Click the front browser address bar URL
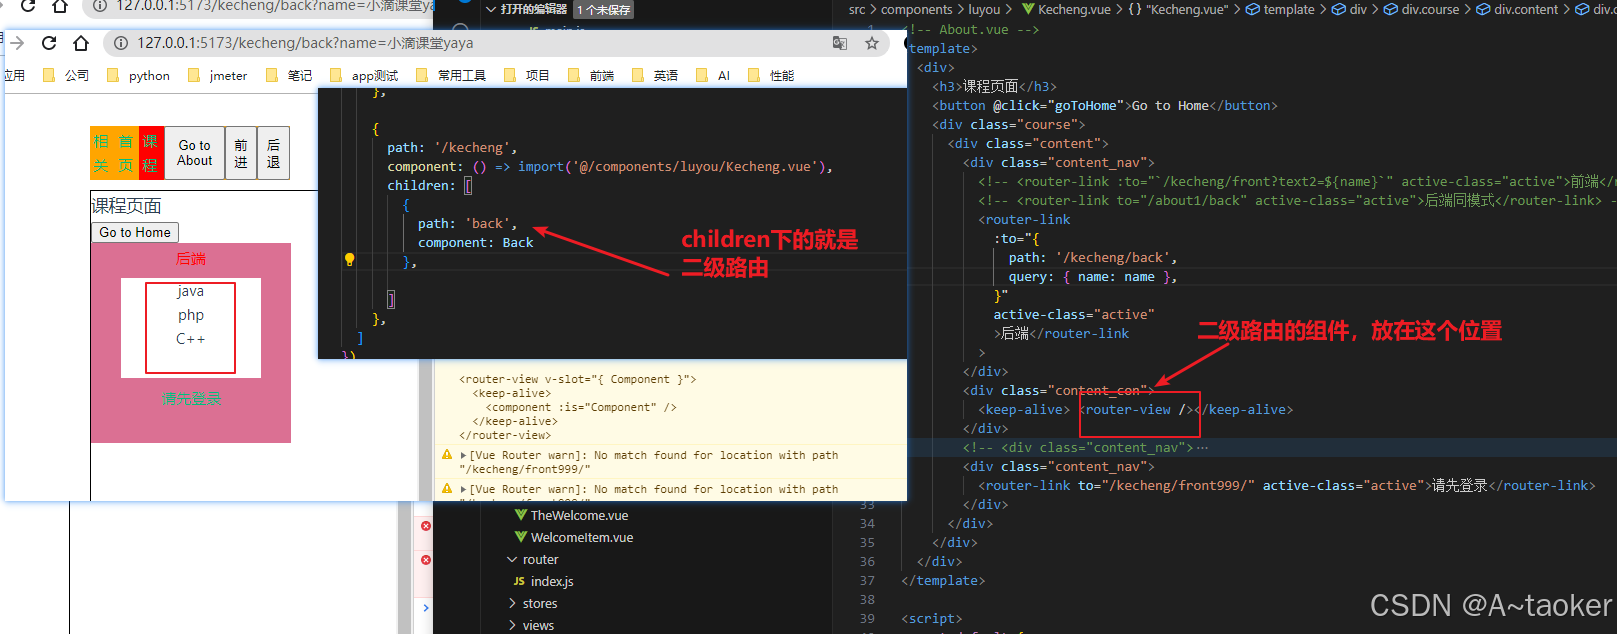This screenshot has width=1617, height=634. point(305,43)
